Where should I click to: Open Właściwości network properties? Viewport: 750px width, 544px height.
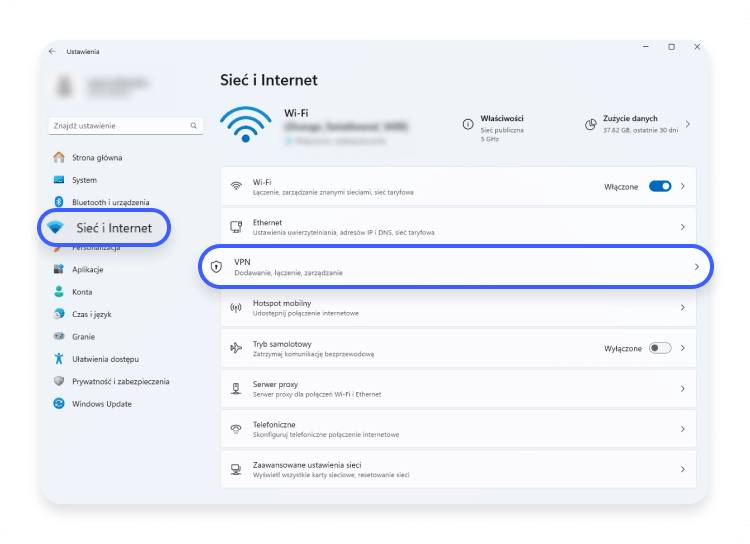coord(493,128)
